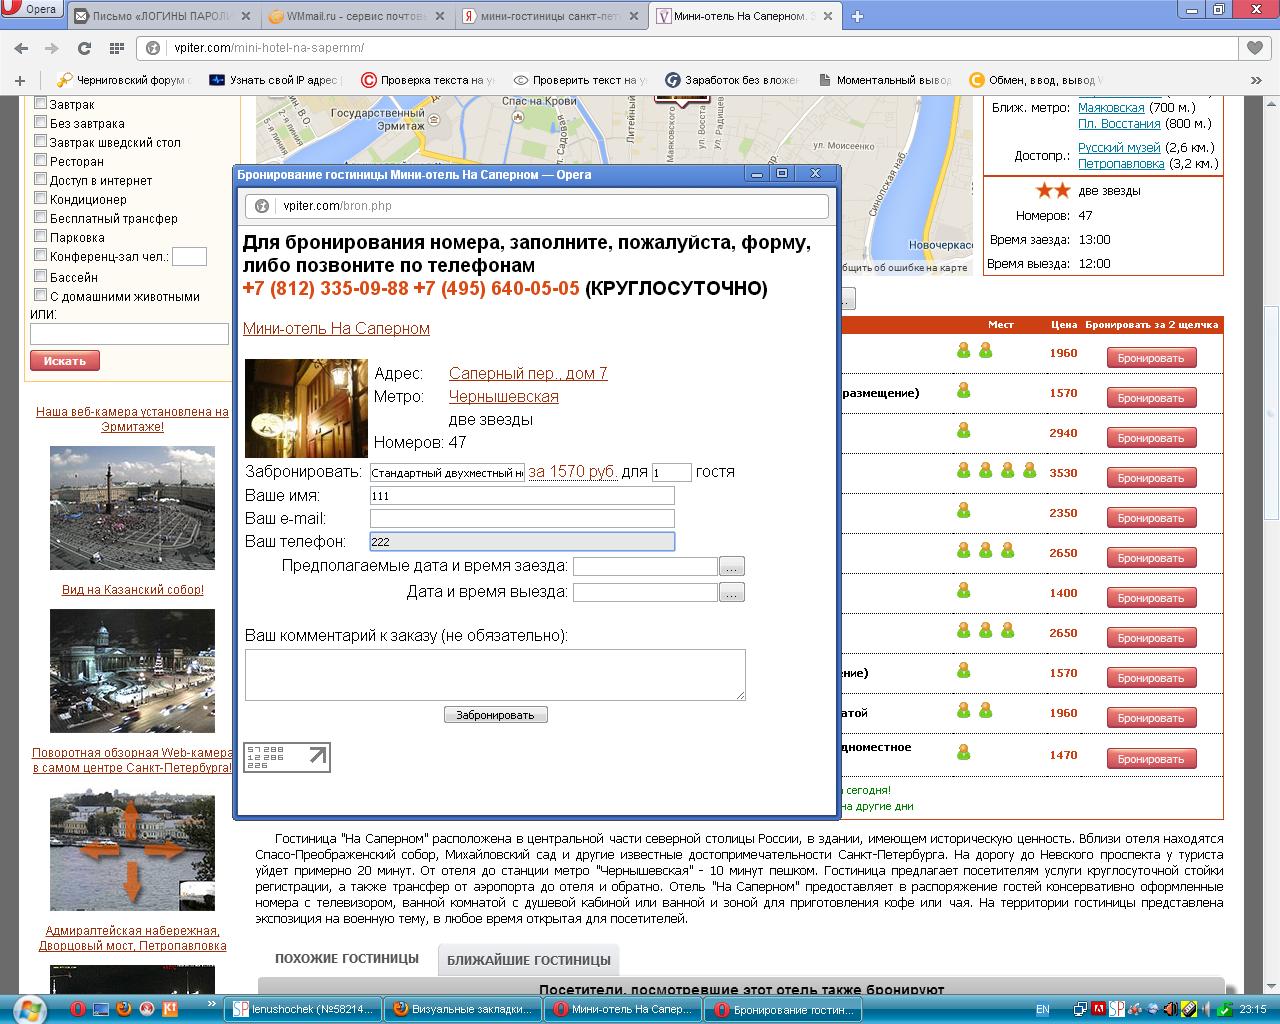1280x1024 pixels.
Task: Click the ИЛИ search text field
Action: [x=129, y=334]
